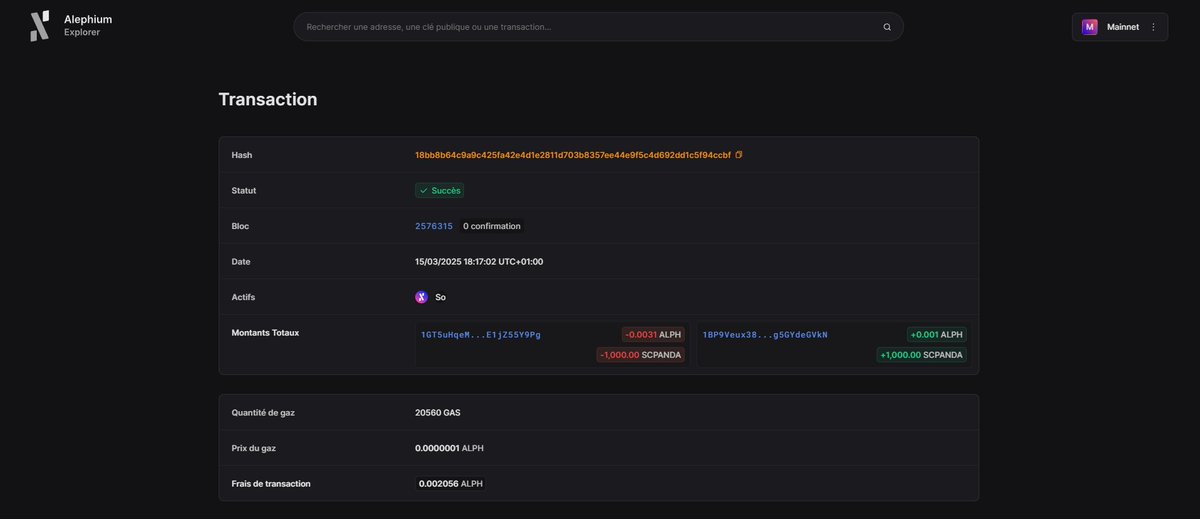
Task: Click the 0 confirmation badge
Action: coord(492,226)
